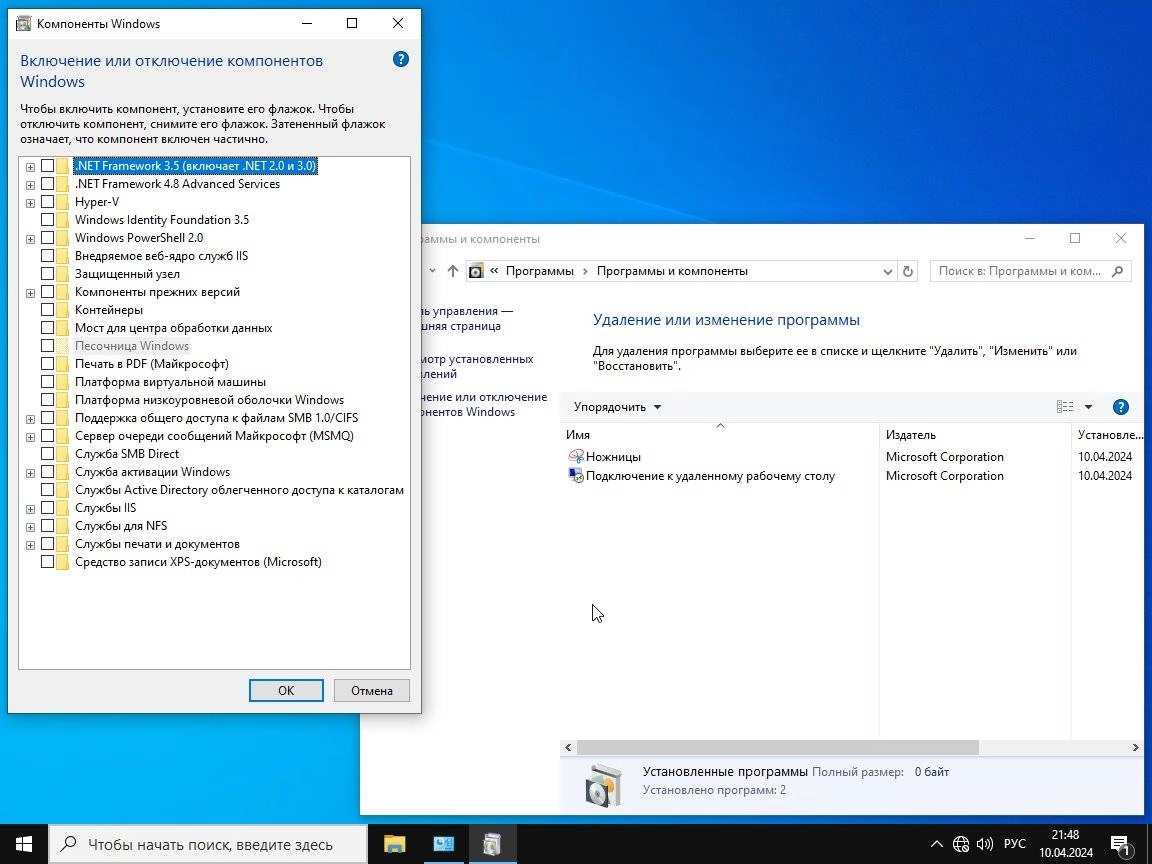The height and width of the screenshot is (864, 1152).
Task: Click the Windows Components taskbar icon
Action: (x=492, y=844)
